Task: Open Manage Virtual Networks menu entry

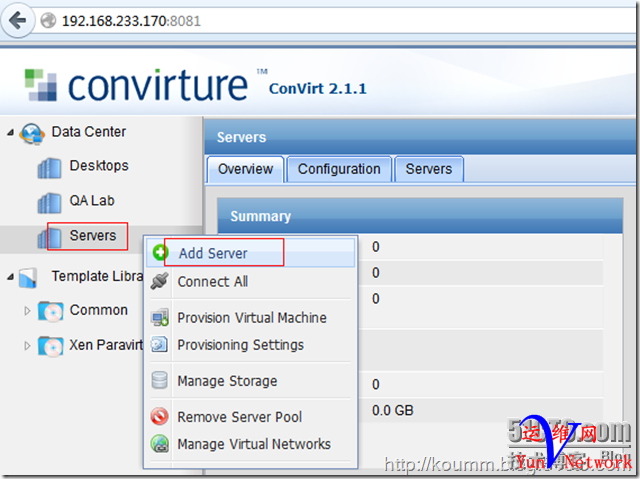Action: [250, 444]
